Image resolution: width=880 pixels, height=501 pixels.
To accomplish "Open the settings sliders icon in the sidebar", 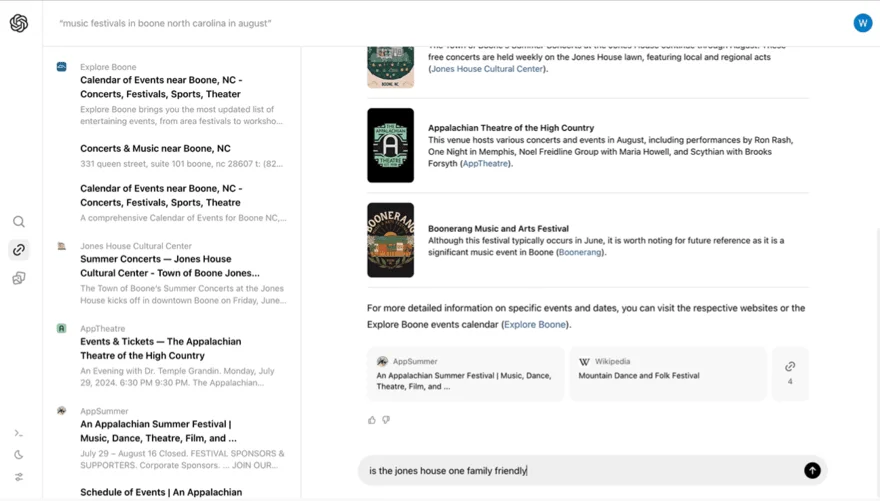I will (x=19, y=477).
